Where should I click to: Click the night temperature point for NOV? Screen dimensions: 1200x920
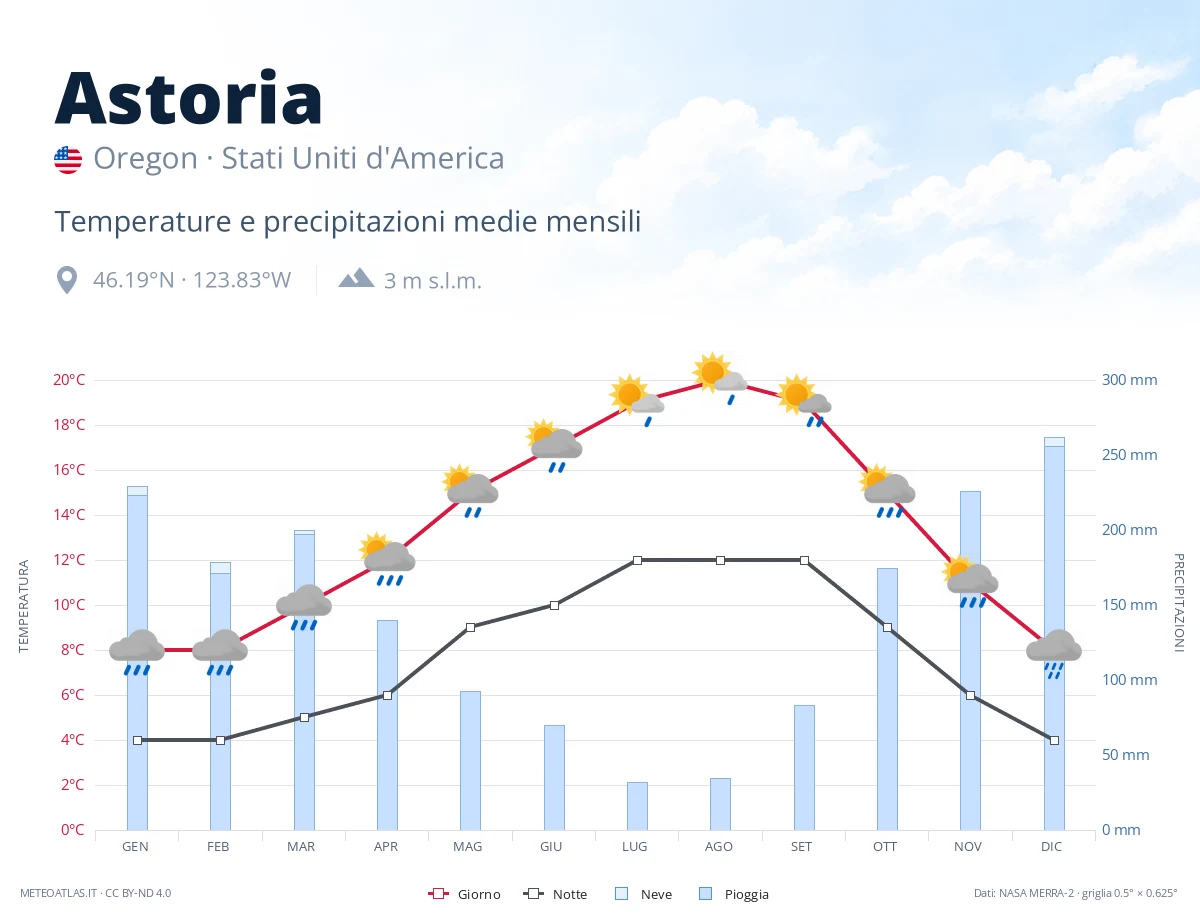(970, 695)
